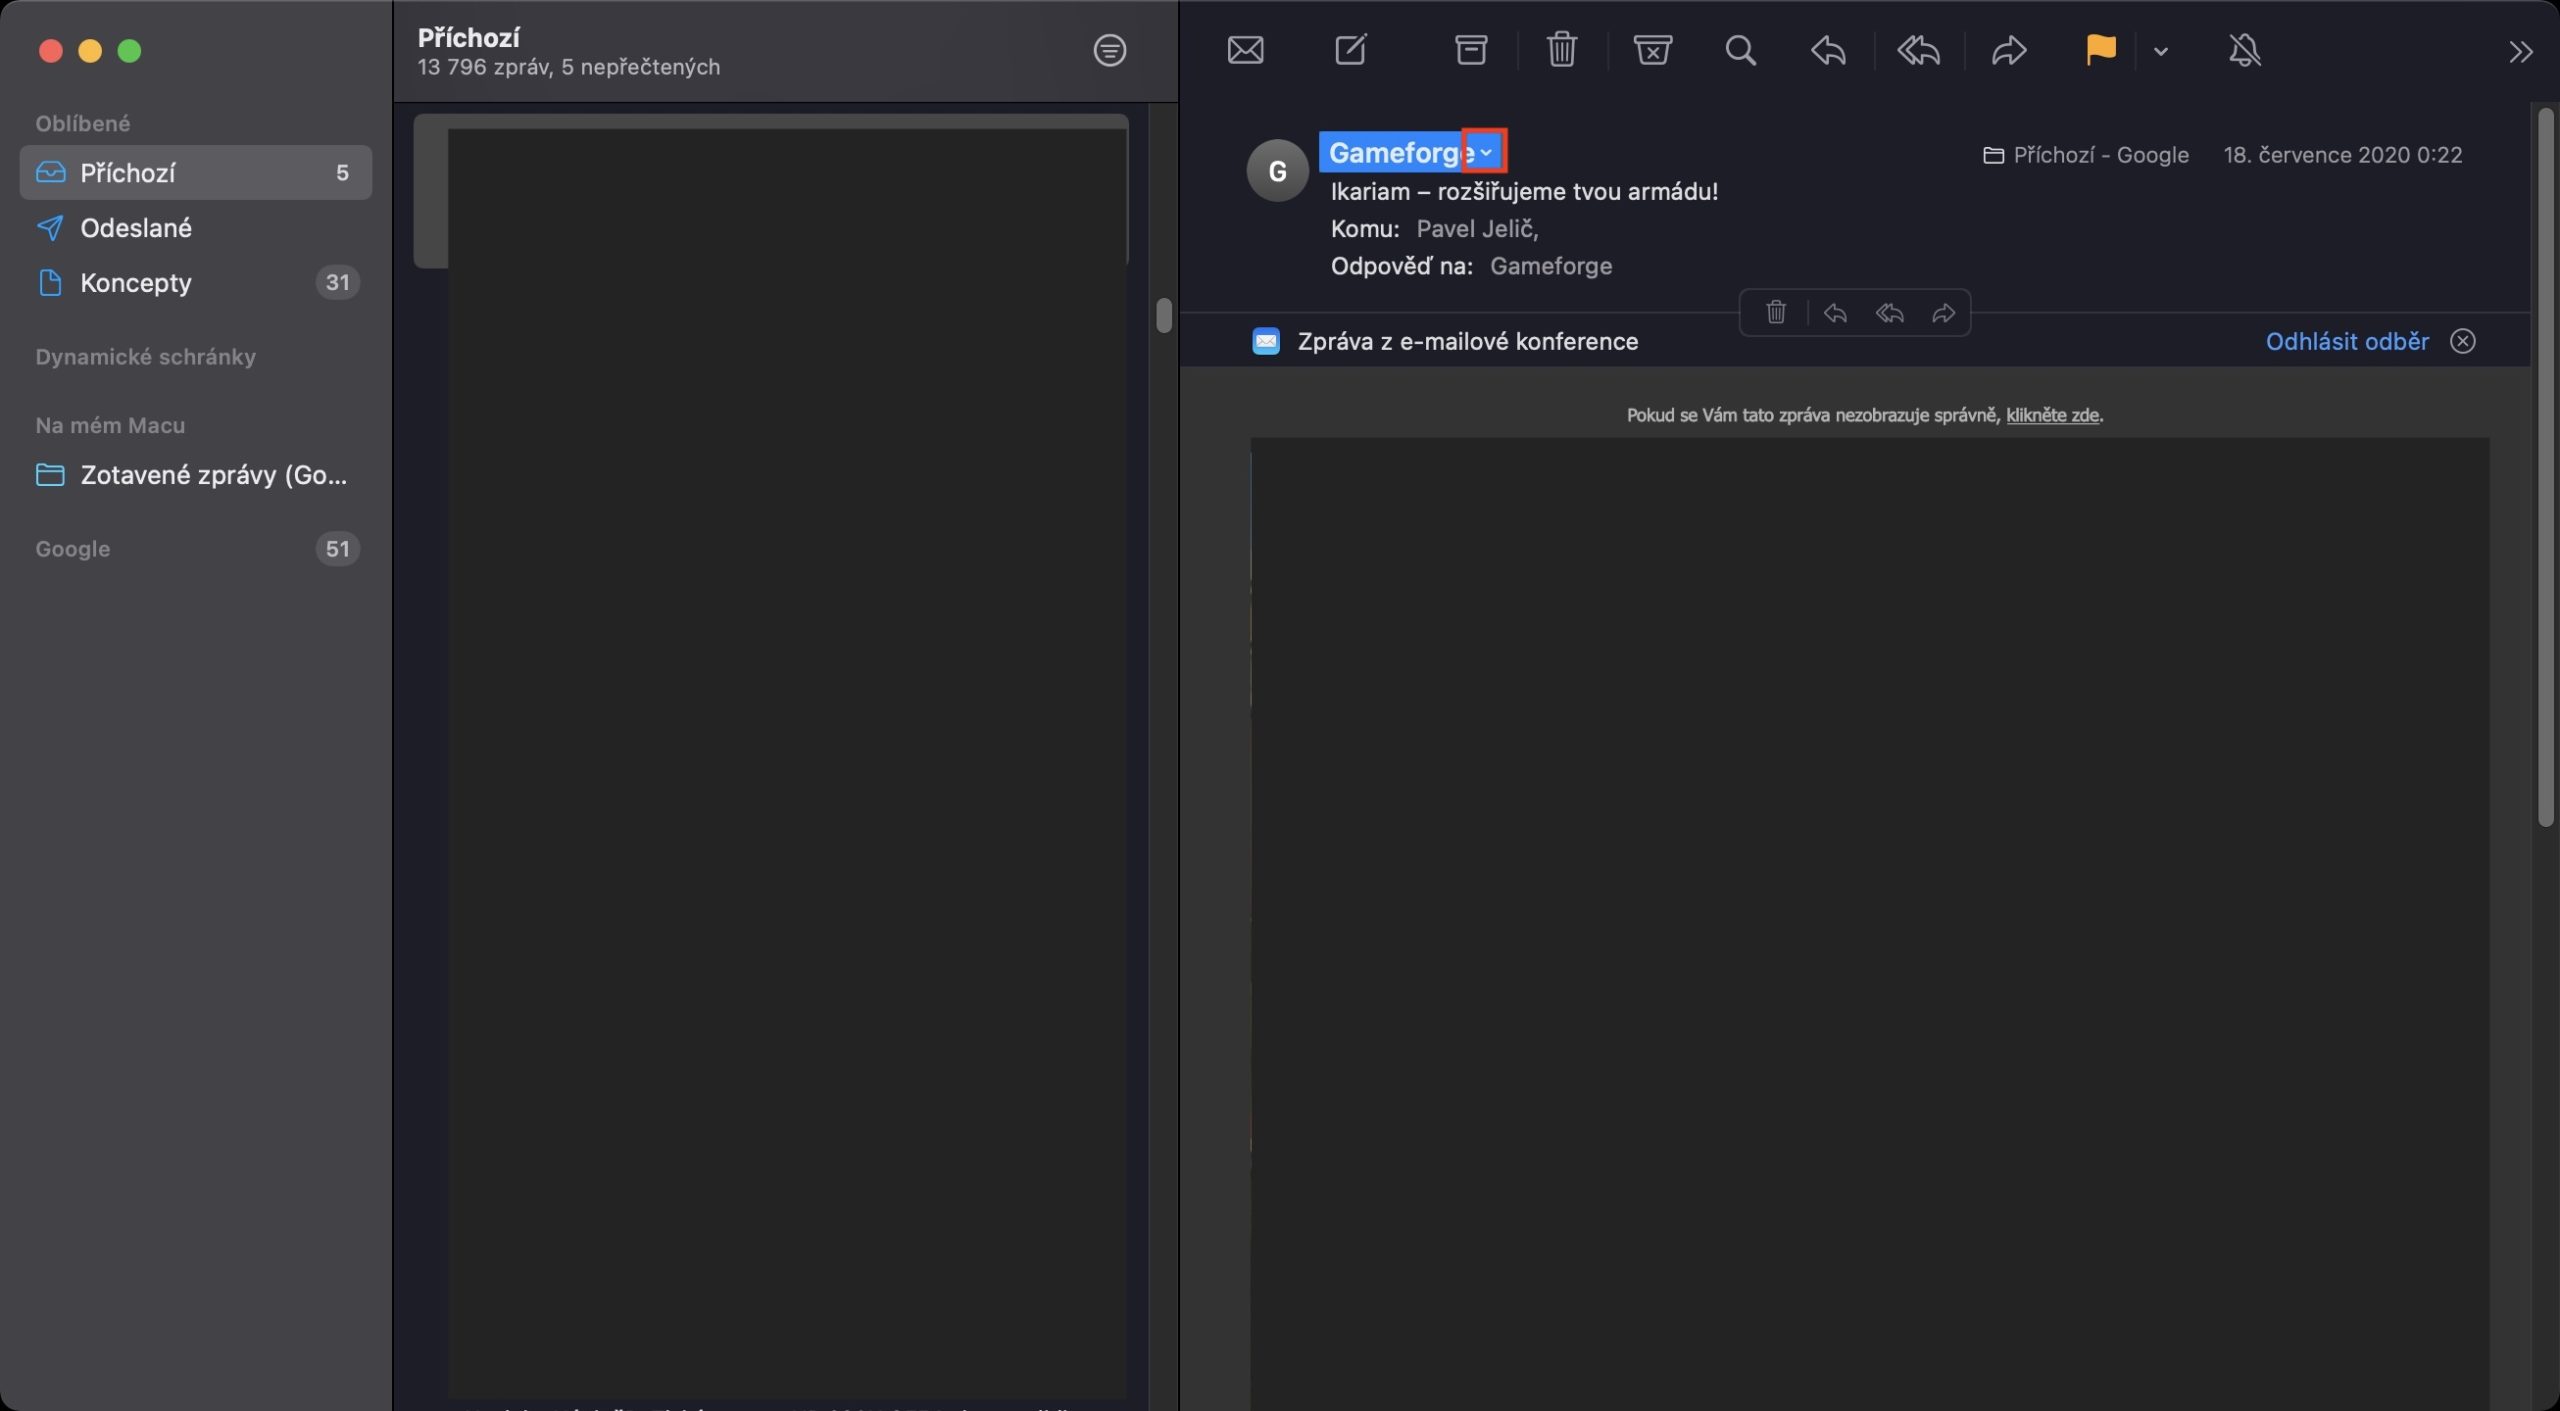The width and height of the screenshot is (2560, 1411).
Task: Expand hidden toolbar items with the chevron
Action: pyautogui.click(x=2521, y=51)
